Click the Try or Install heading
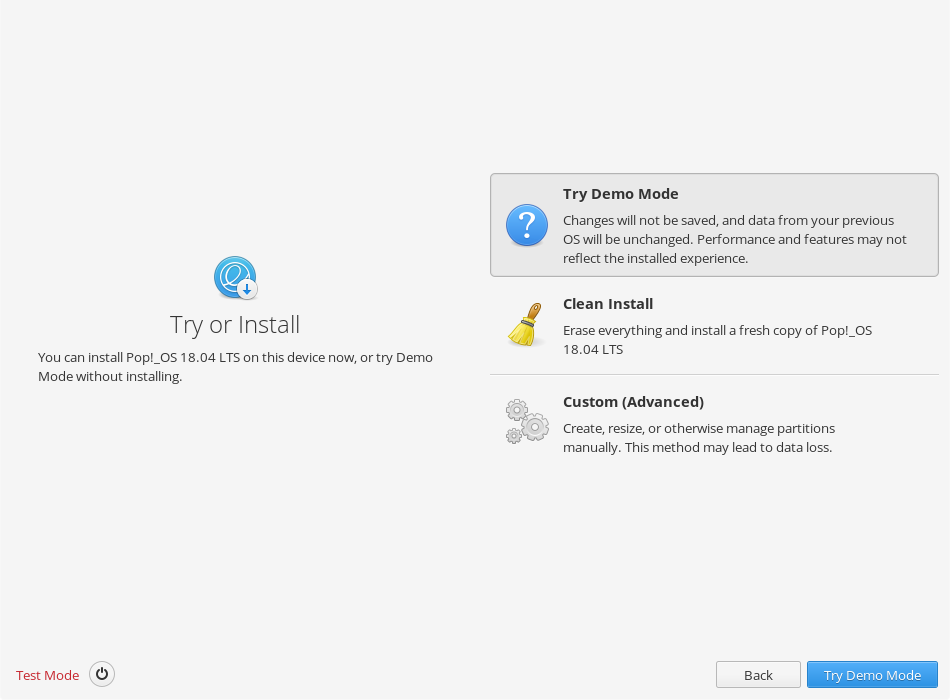This screenshot has width=950, height=700. pos(234,325)
